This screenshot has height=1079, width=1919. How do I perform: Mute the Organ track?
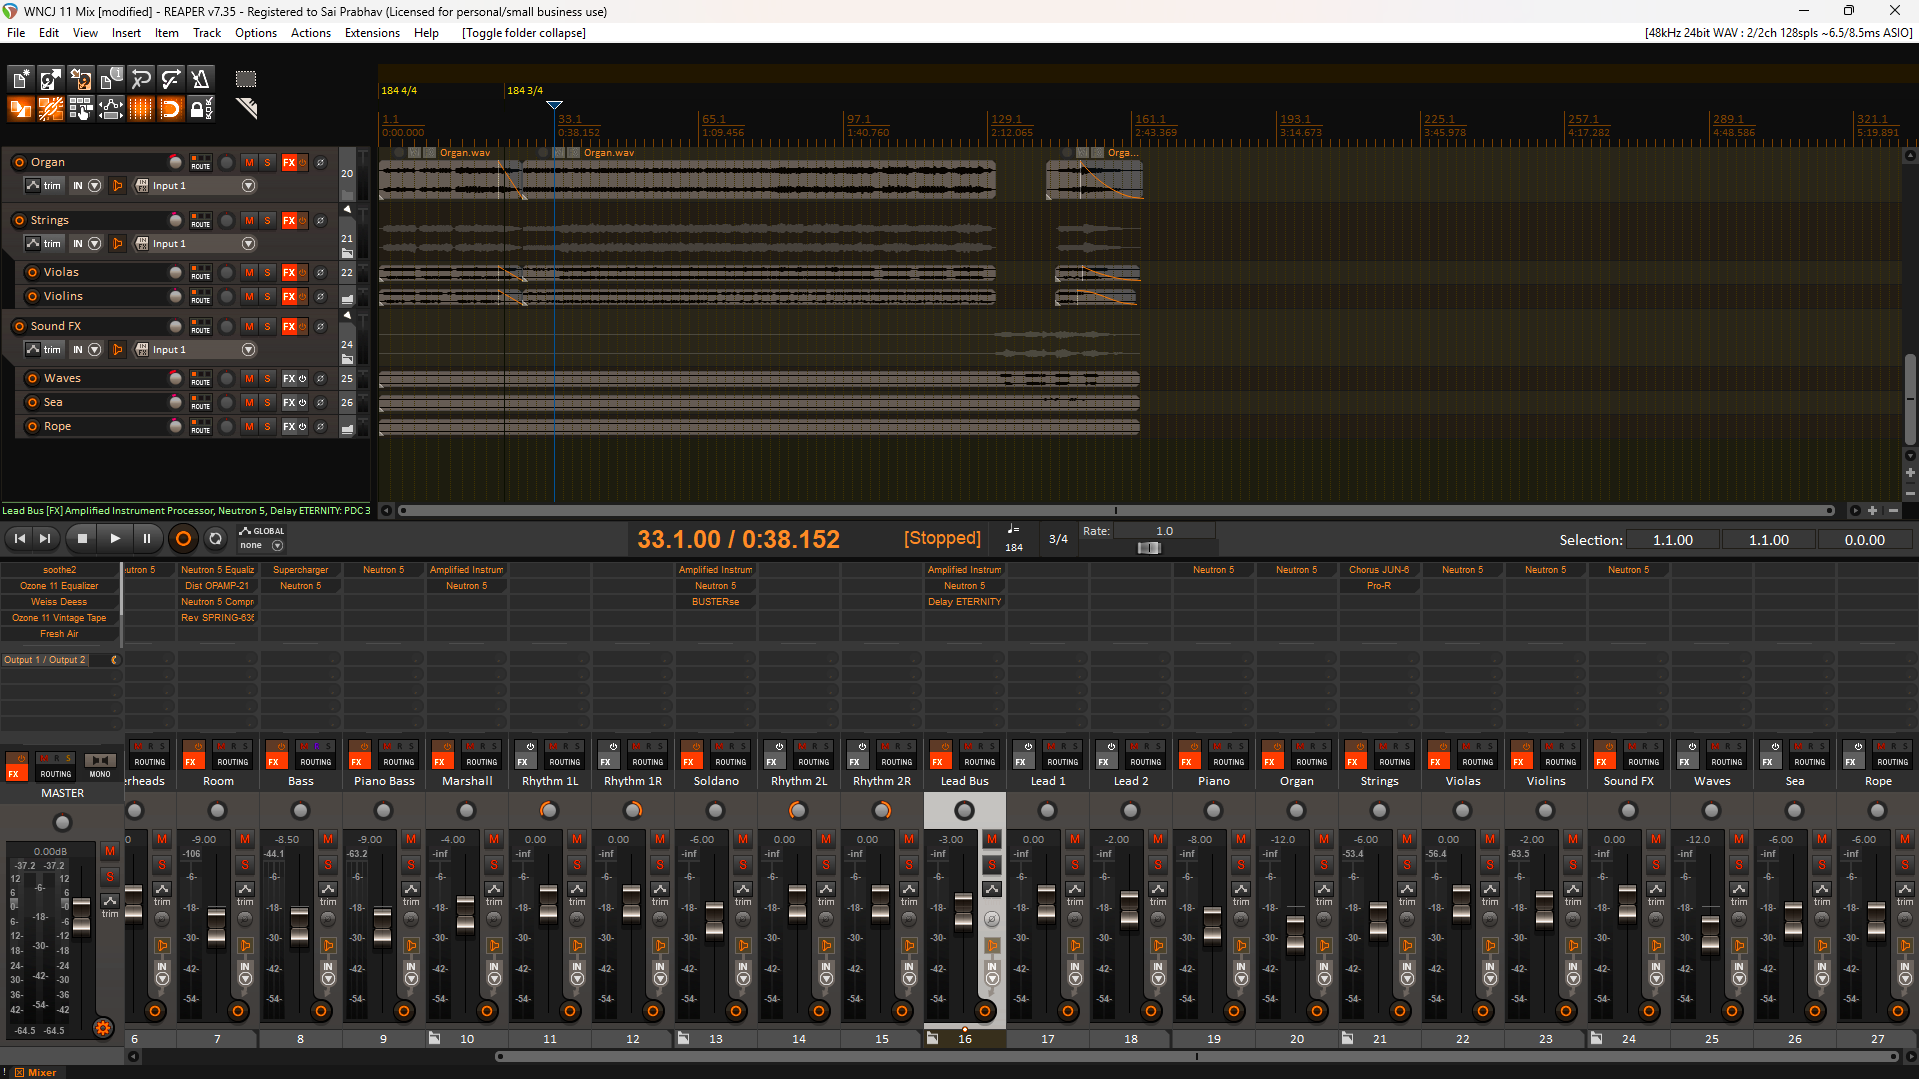(x=249, y=162)
